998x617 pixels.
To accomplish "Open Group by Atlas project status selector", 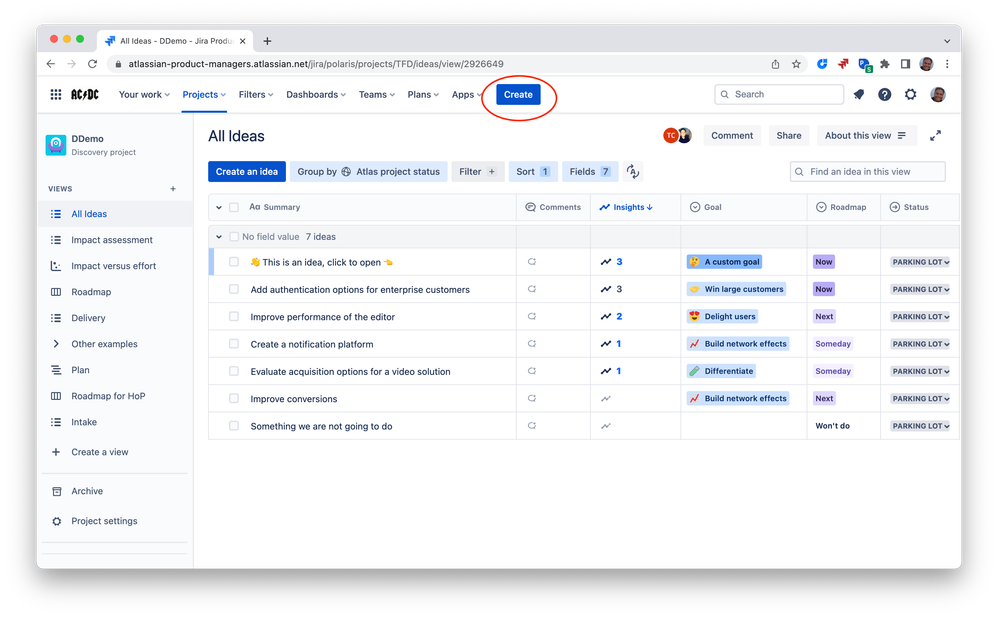I will [x=369, y=171].
